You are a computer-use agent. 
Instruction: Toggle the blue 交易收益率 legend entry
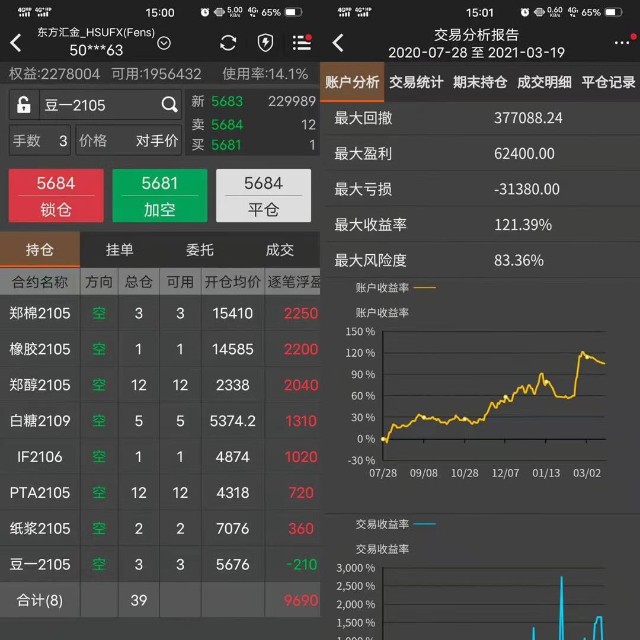pyautogui.click(x=395, y=524)
